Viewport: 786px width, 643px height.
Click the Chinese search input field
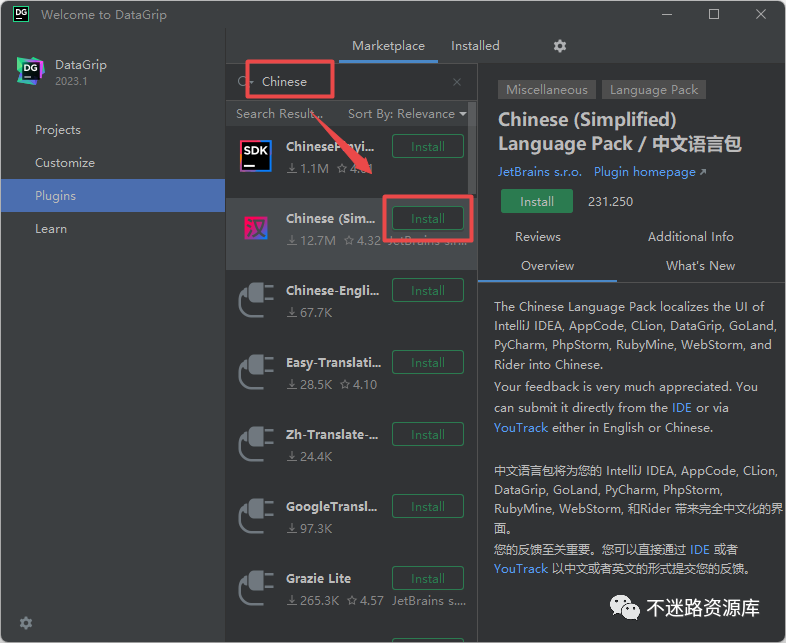(351, 82)
